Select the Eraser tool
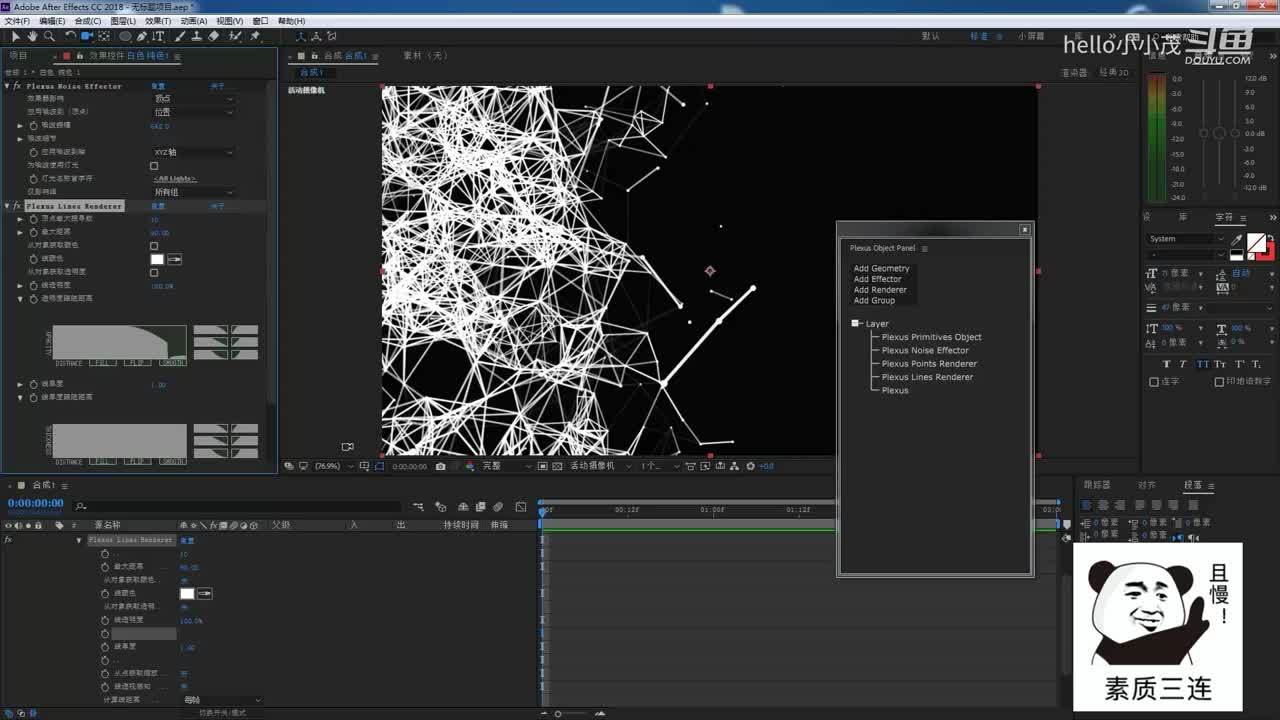Viewport: 1280px width, 720px height. (x=213, y=36)
